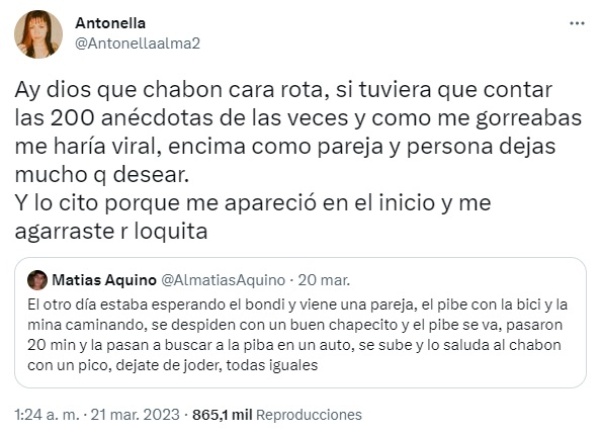Click Matias Aquino's small avatar in quoted tweet

(x=38, y=279)
